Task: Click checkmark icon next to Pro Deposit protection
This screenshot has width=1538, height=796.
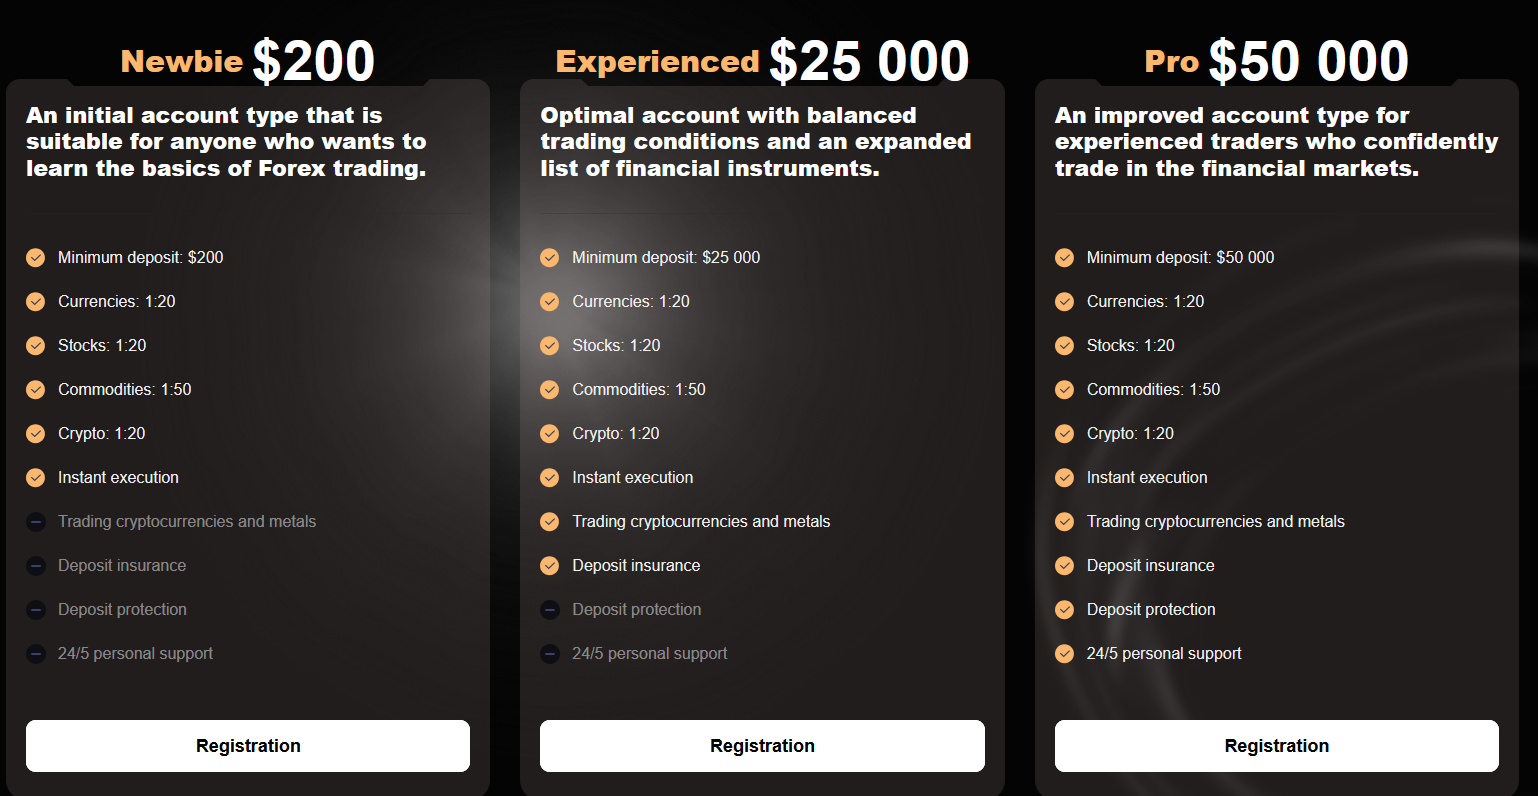Action: 1065,610
